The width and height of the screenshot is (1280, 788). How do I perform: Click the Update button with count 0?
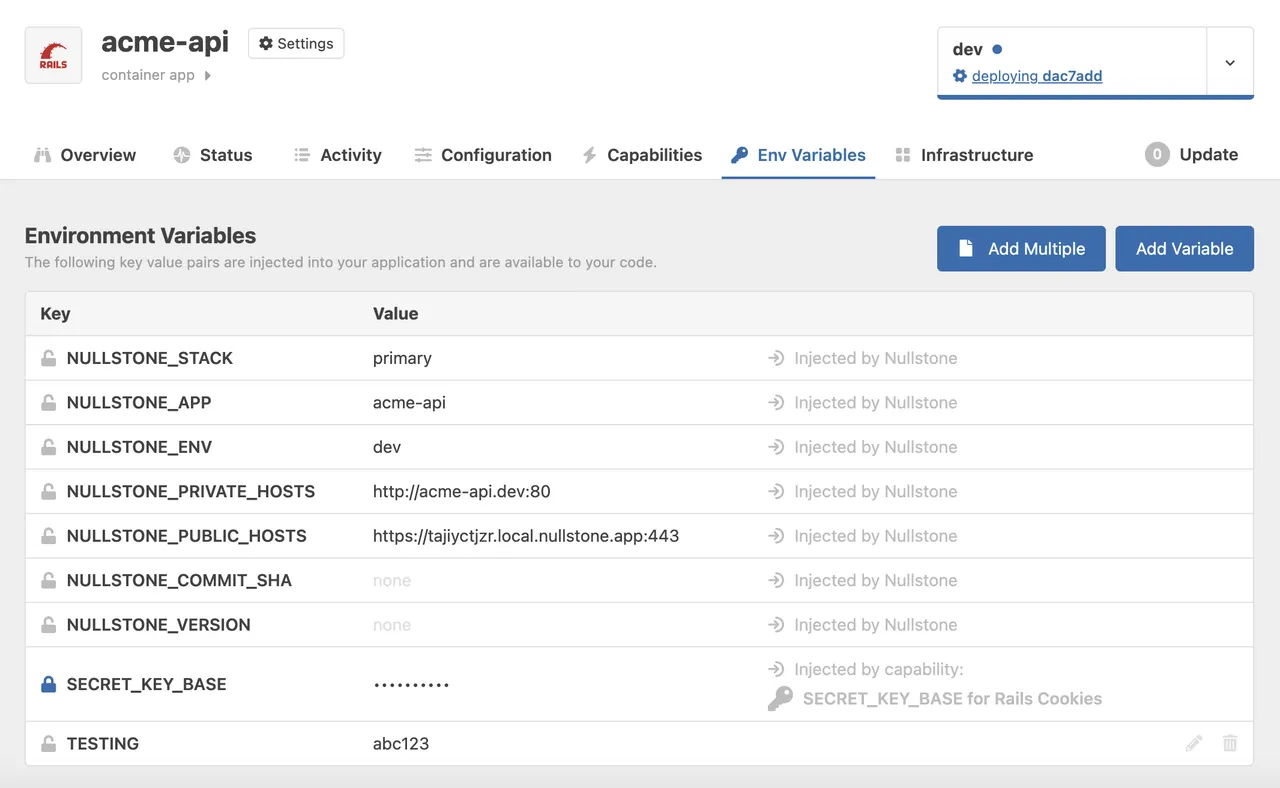click(1192, 155)
